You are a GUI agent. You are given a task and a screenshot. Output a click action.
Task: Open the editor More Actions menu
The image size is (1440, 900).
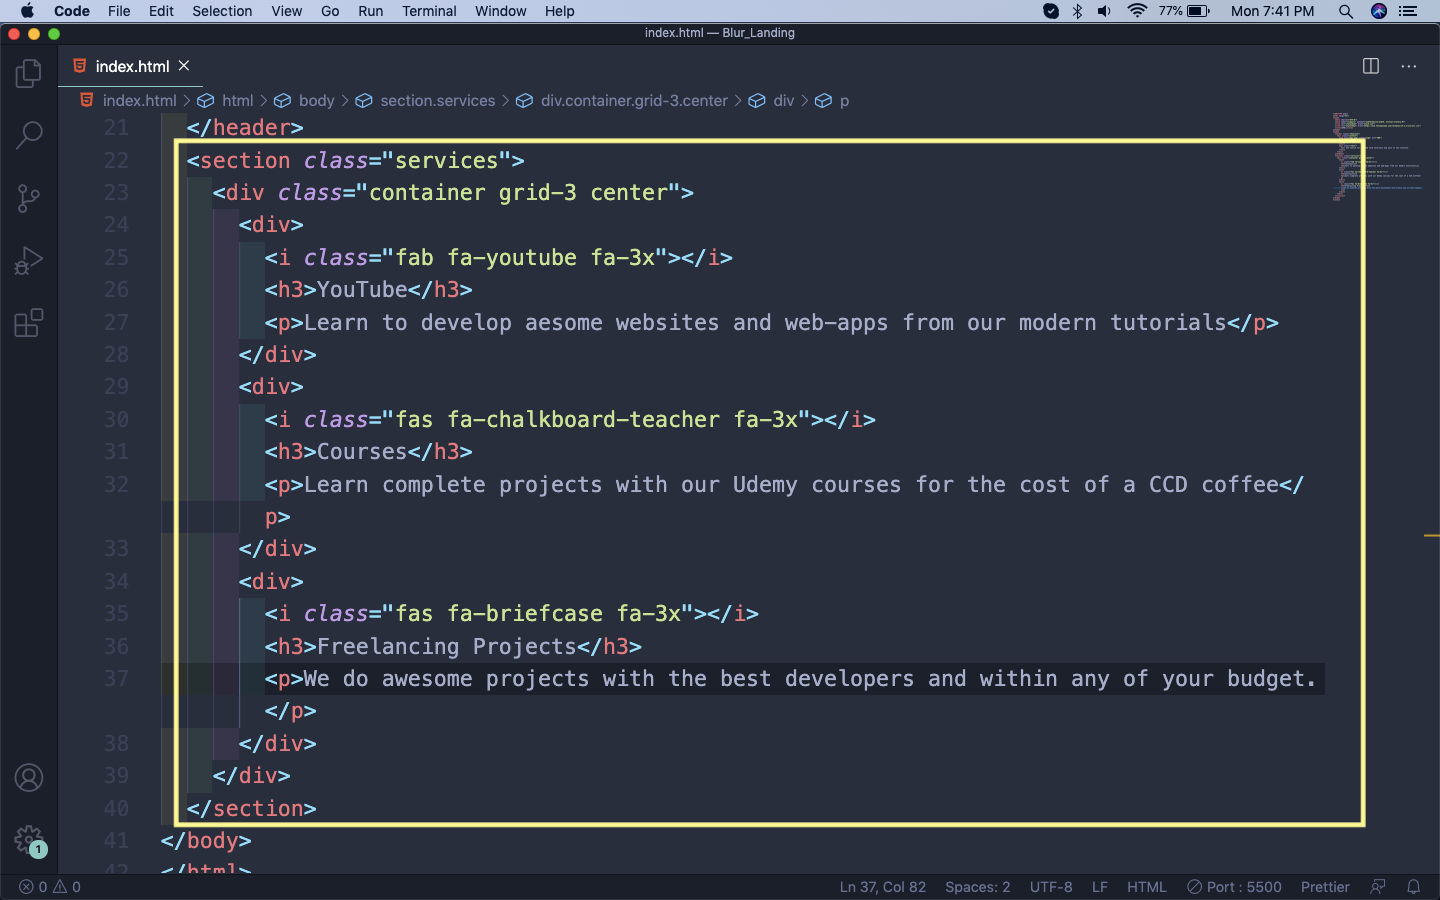pyautogui.click(x=1409, y=66)
